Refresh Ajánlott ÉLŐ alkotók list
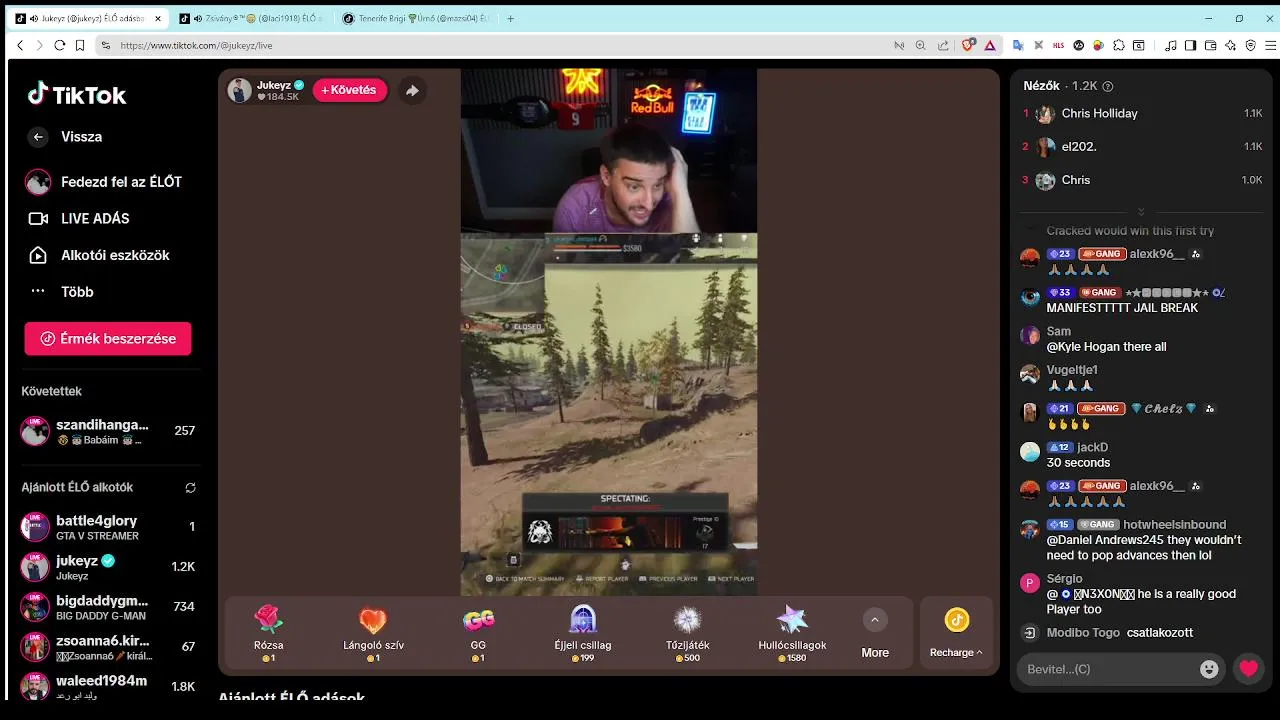 190,488
